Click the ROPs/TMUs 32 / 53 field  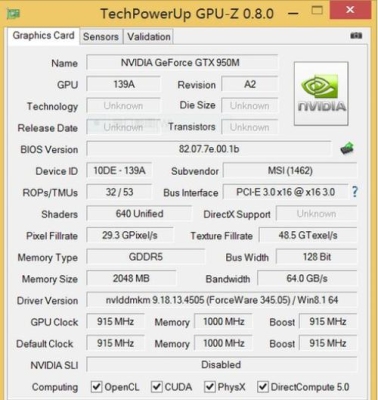click(x=119, y=192)
